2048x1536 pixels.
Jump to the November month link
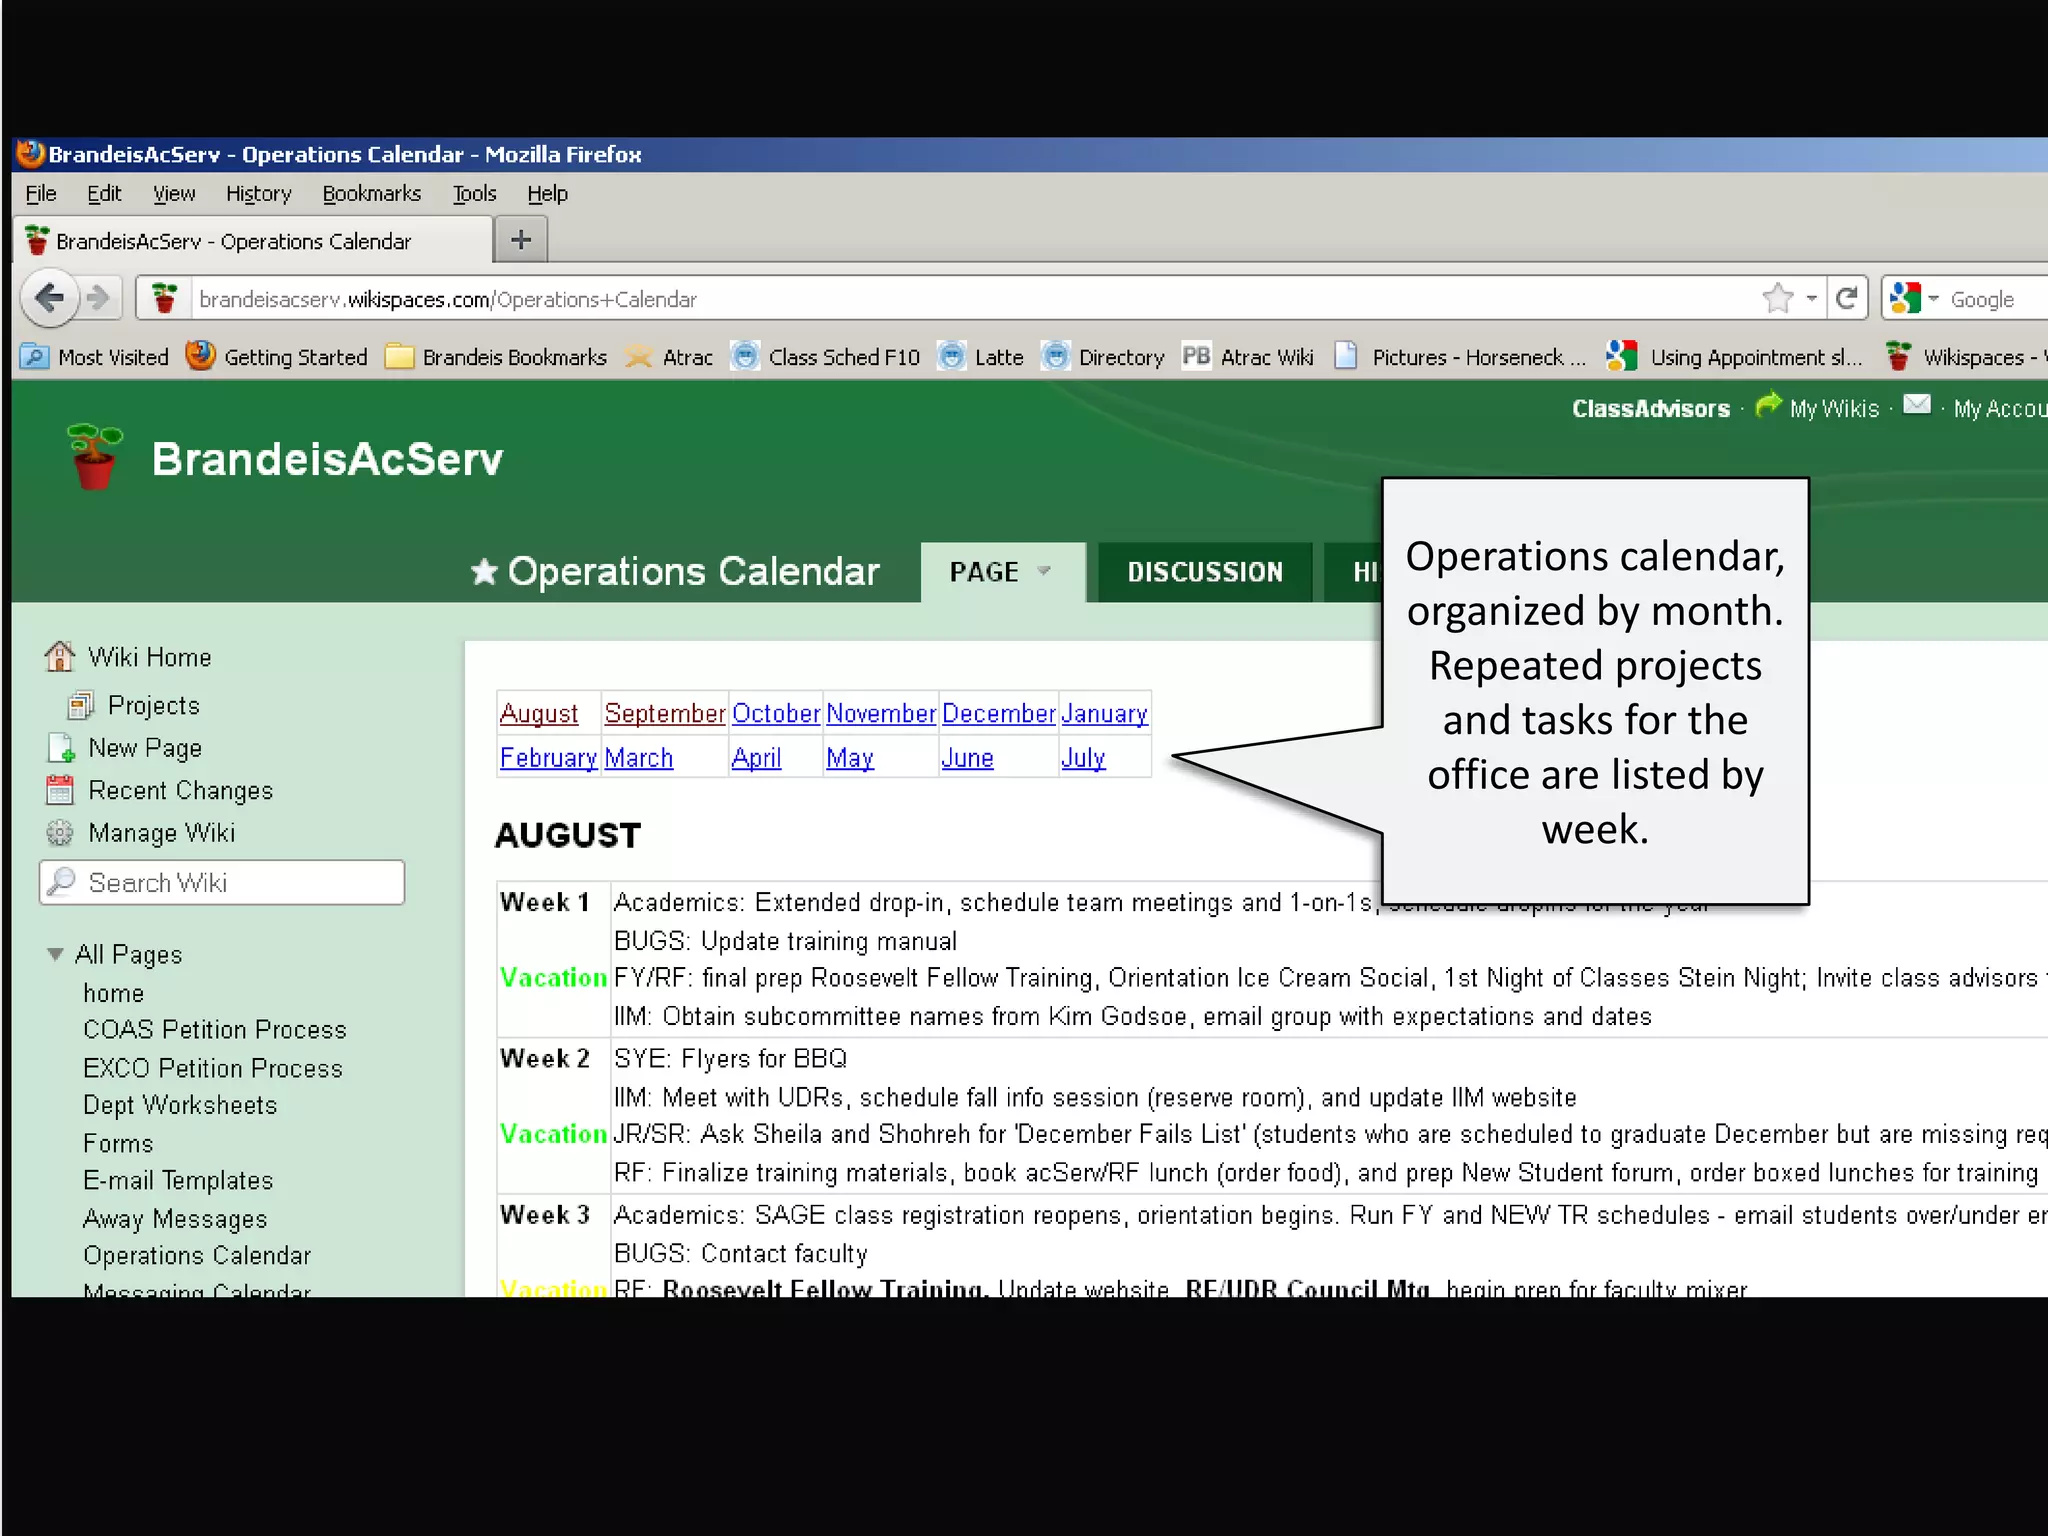click(880, 713)
